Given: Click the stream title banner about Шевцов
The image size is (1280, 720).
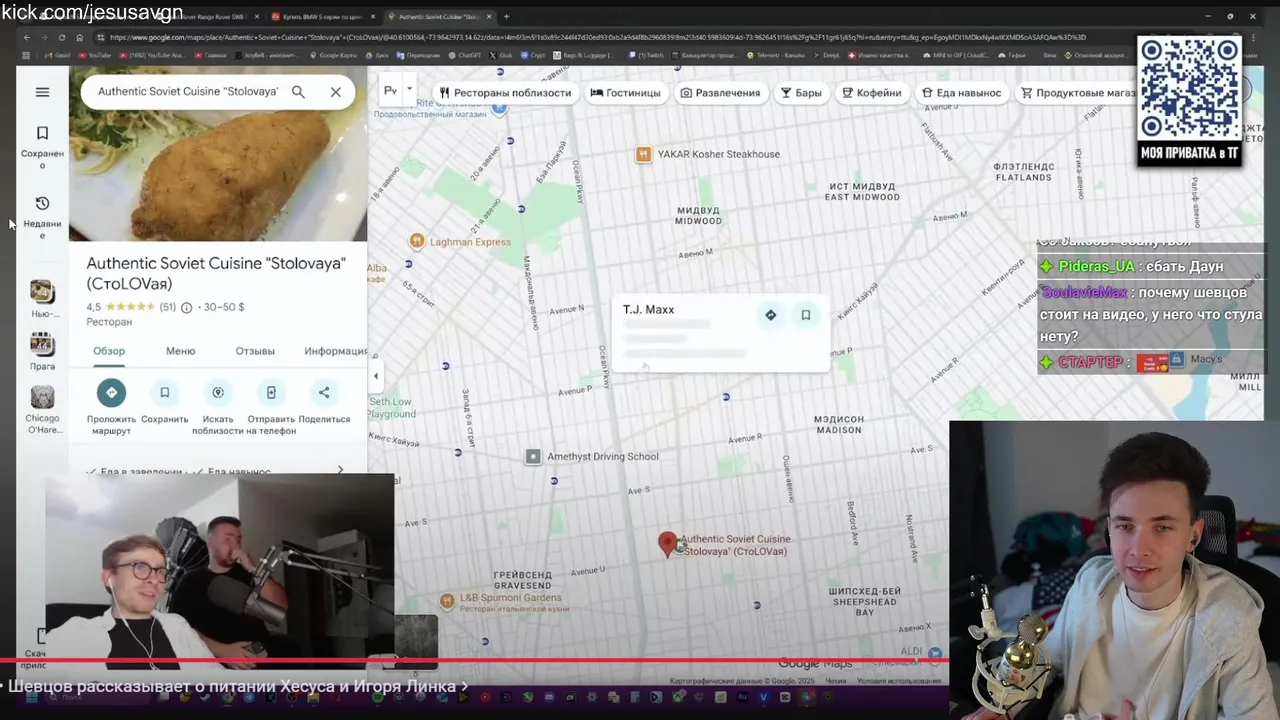Looking at the screenshot, I should [x=238, y=686].
